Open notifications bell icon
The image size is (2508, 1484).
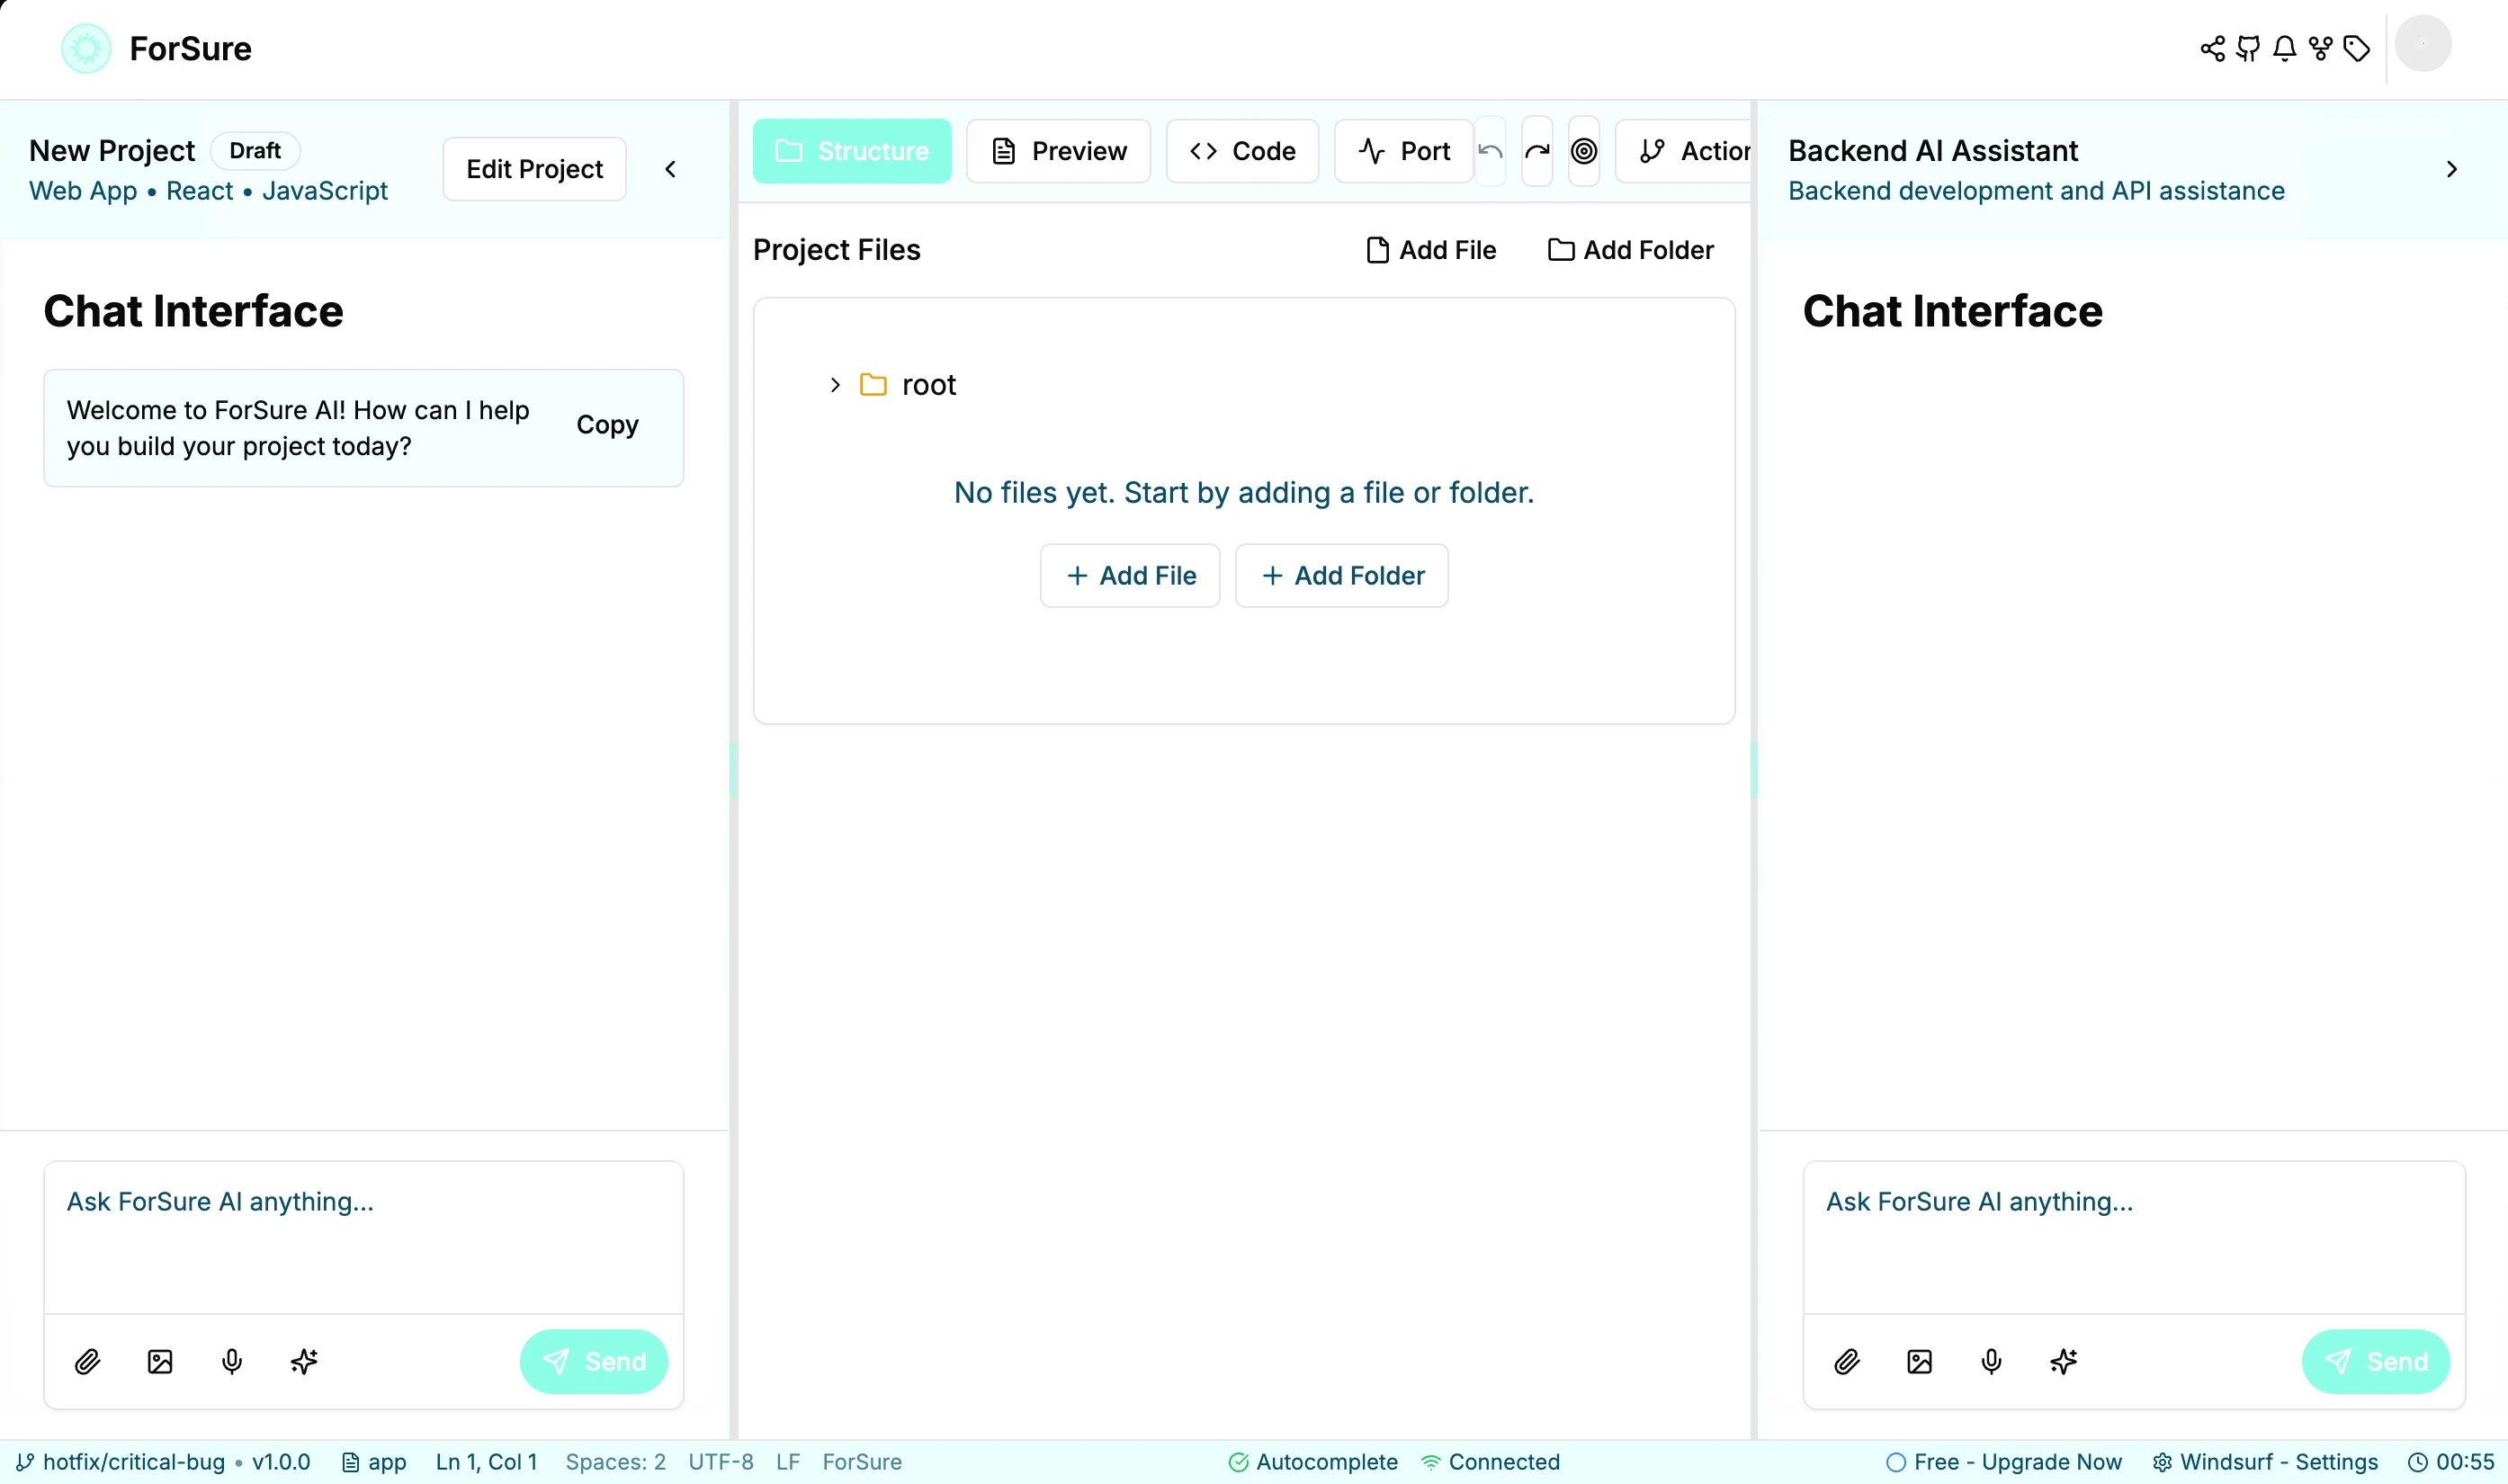click(x=2284, y=49)
